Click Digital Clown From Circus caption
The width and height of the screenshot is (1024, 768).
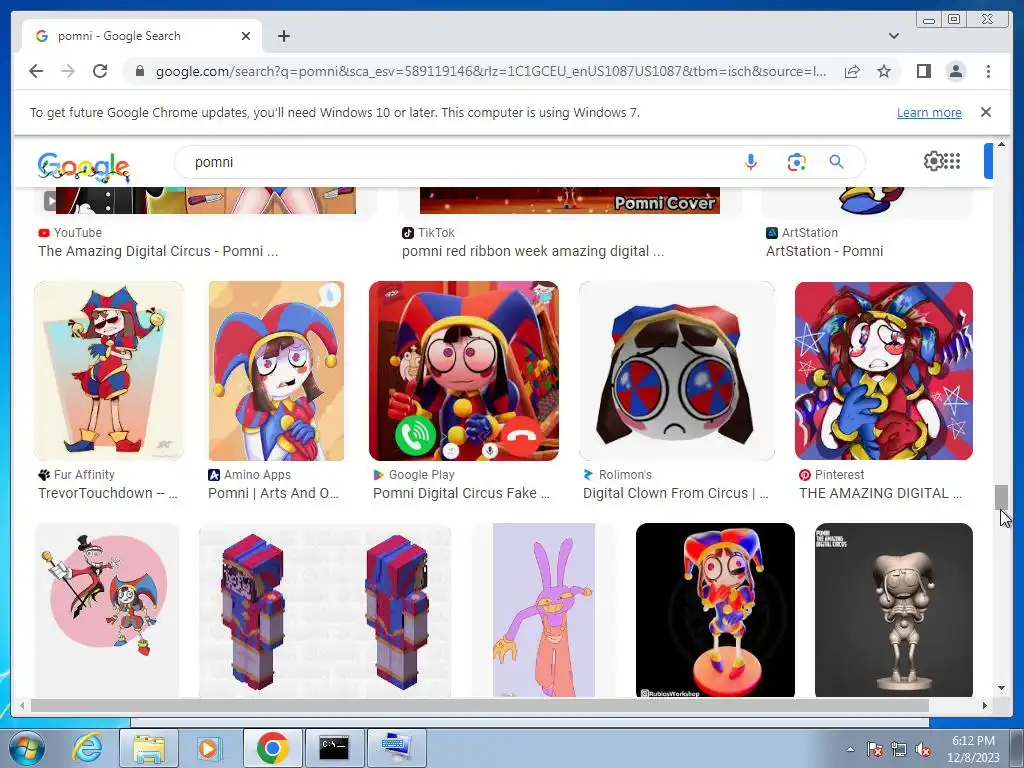(x=675, y=493)
